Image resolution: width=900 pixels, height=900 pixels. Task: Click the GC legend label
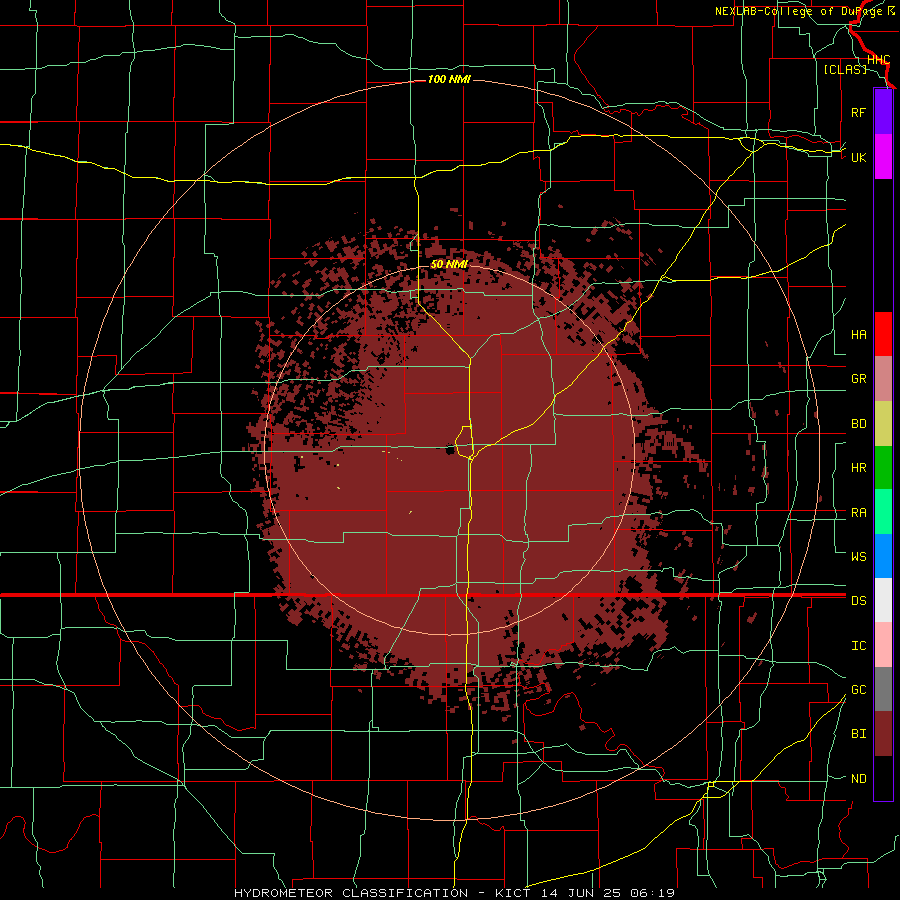(x=858, y=690)
